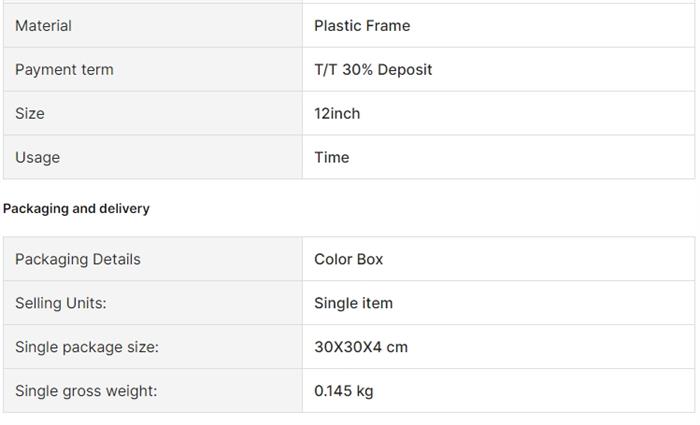Click the Packaging Details label
The image size is (700, 425).
pos(78,259)
